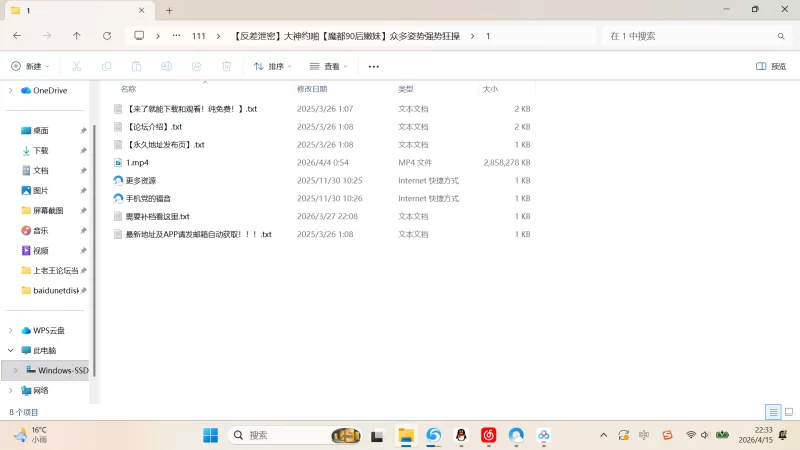The width and height of the screenshot is (800, 450).
Task: Switch to large icons view in status bar
Action: [x=788, y=412]
